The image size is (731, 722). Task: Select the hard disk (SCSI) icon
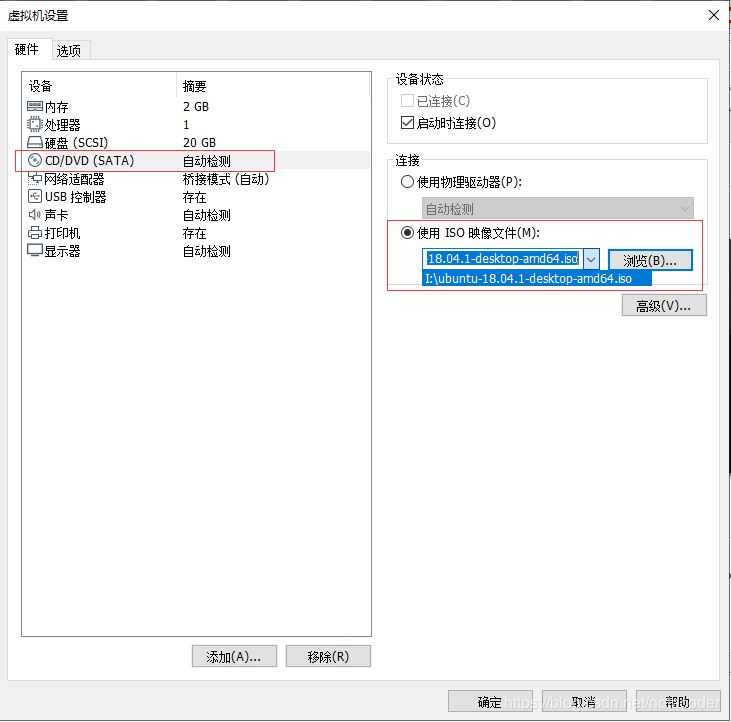click(35, 143)
